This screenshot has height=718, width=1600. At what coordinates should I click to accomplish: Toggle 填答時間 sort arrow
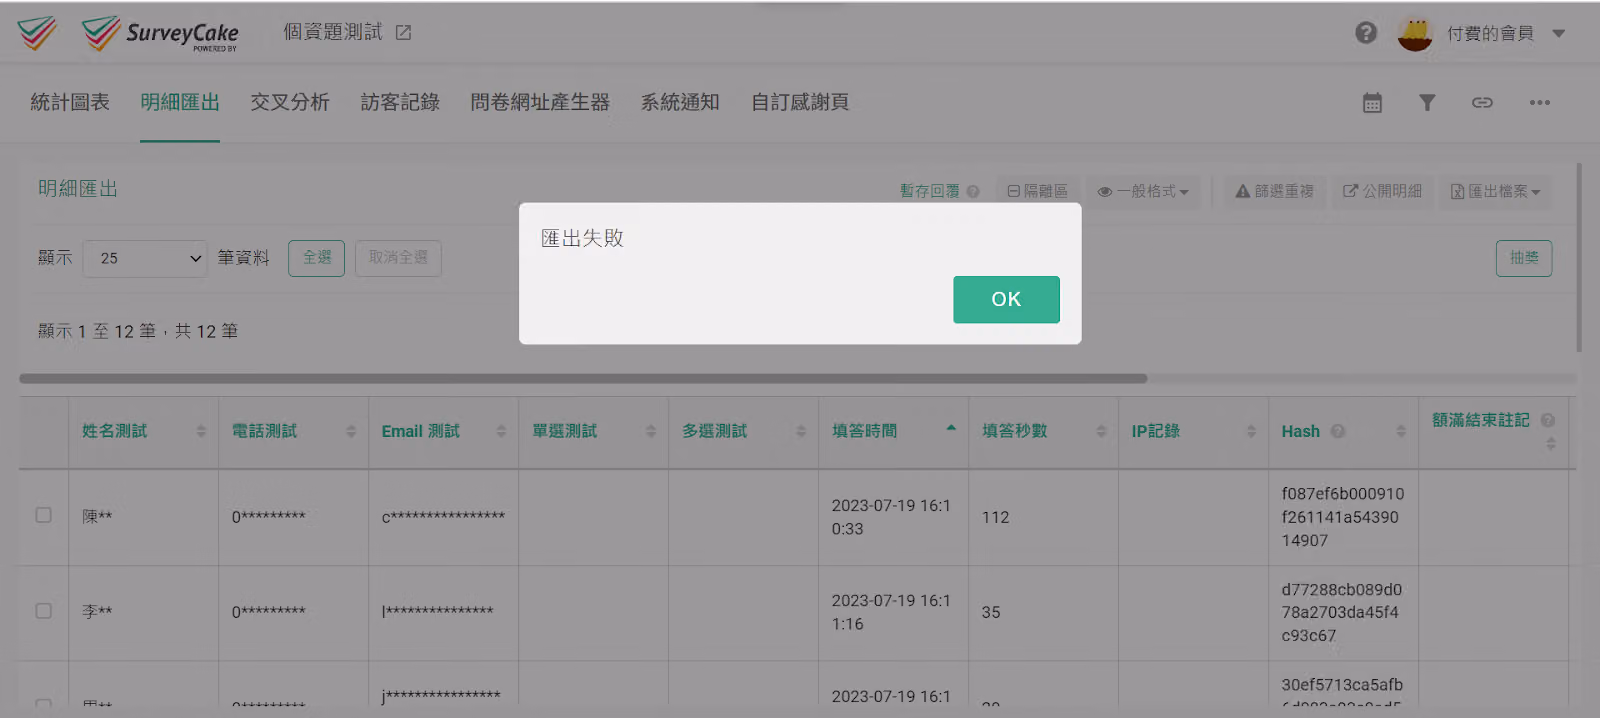951,428
